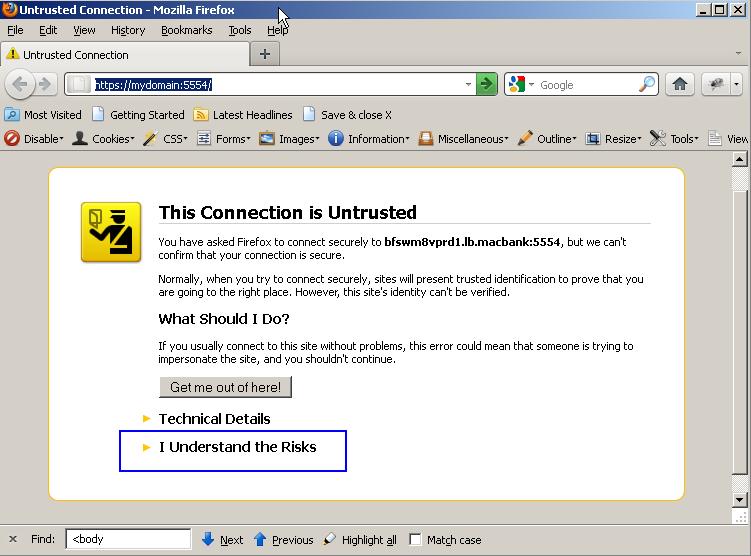Click the search magnifier icon

click(647, 84)
